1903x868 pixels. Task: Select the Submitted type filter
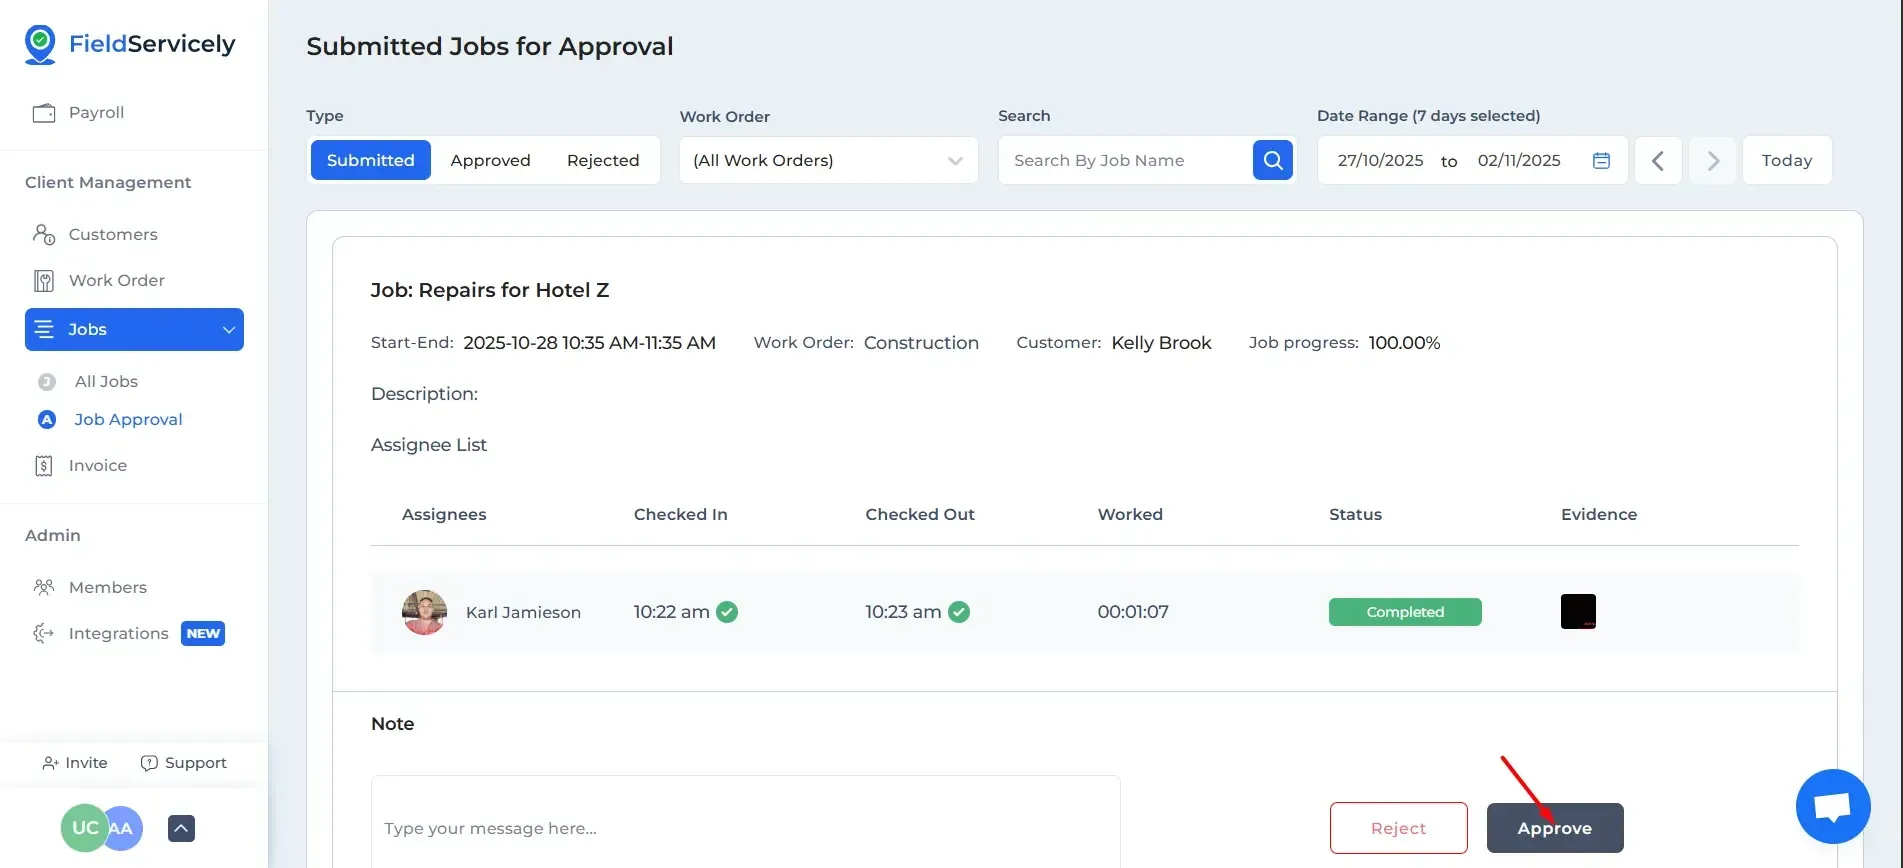pyautogui.click(x=370, y=160)
